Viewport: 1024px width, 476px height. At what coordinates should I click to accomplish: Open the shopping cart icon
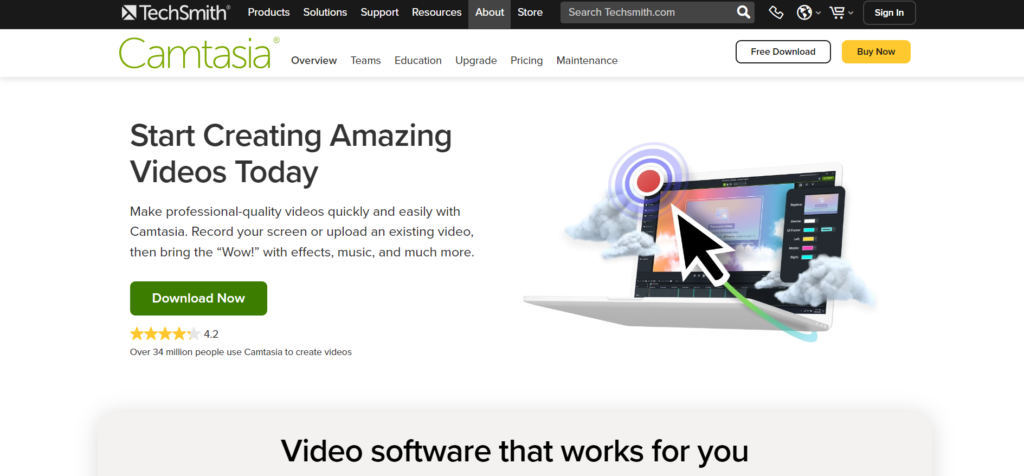(837, 12)
